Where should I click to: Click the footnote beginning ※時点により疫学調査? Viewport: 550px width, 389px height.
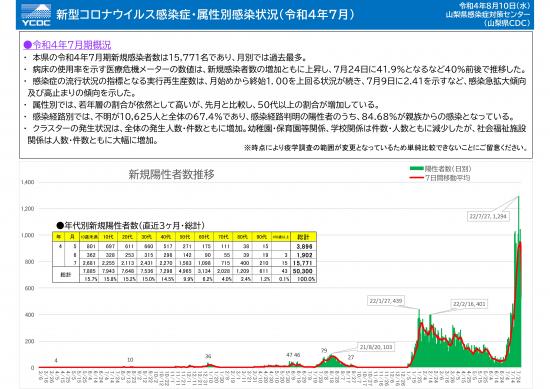(x=386, y=148)
